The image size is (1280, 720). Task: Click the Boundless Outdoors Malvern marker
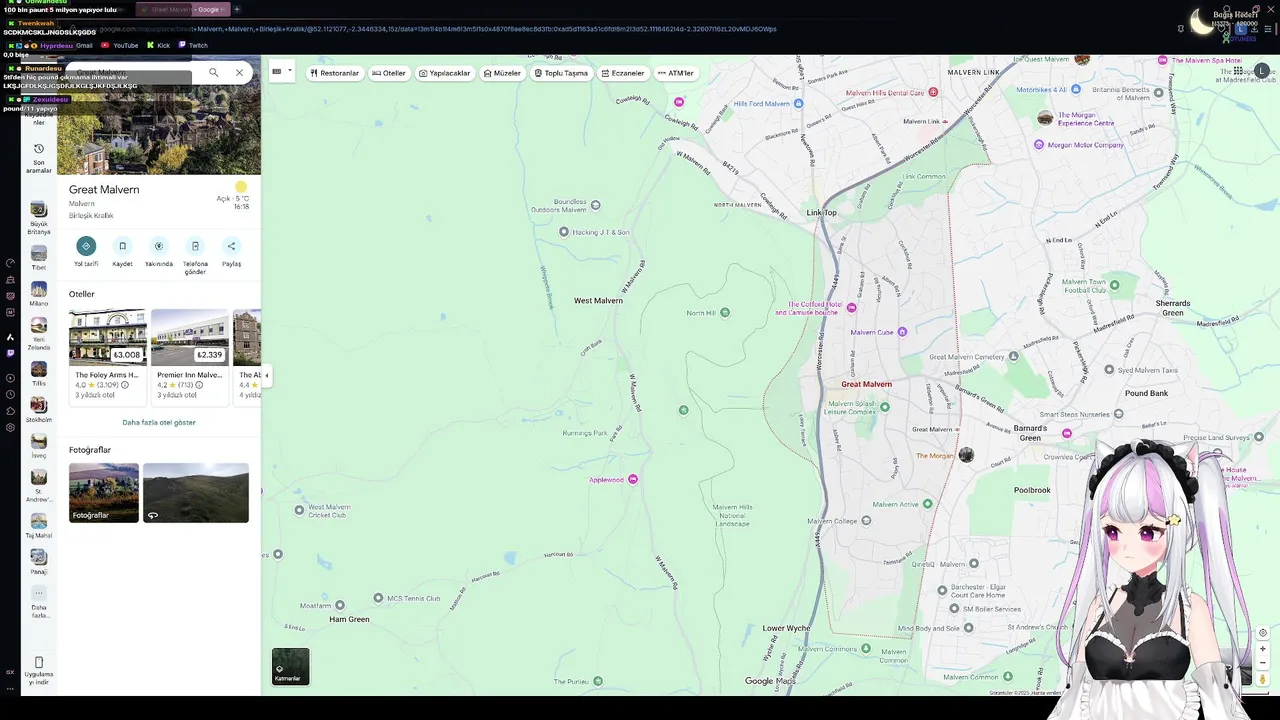pyautogui.click(x=596, y=205)
